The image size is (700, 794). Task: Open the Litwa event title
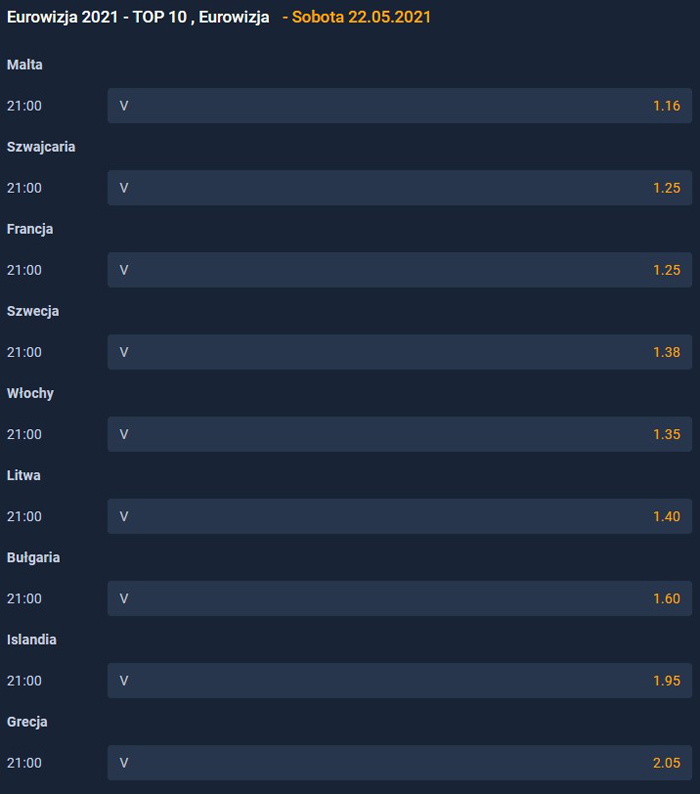coord(24,474)
